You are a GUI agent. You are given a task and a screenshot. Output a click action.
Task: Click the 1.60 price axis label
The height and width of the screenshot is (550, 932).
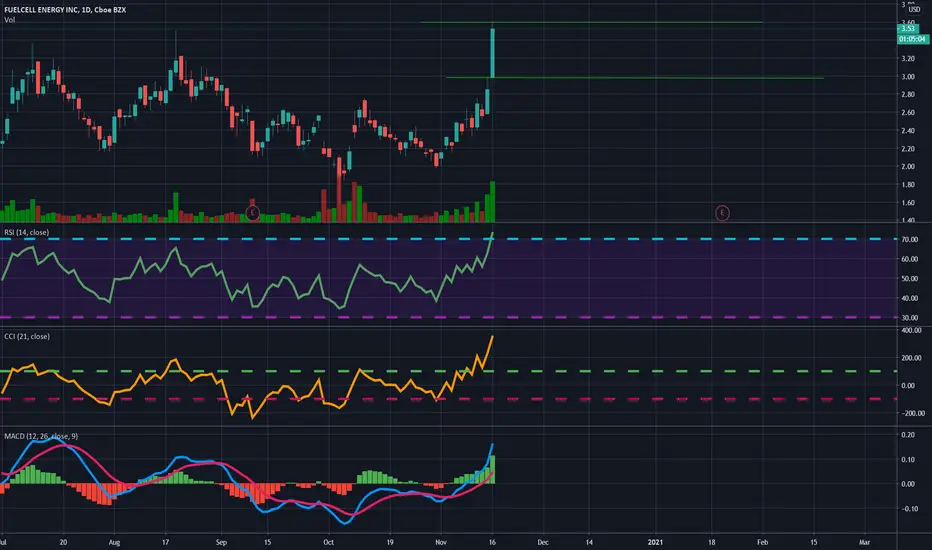(x=908, y=203)
